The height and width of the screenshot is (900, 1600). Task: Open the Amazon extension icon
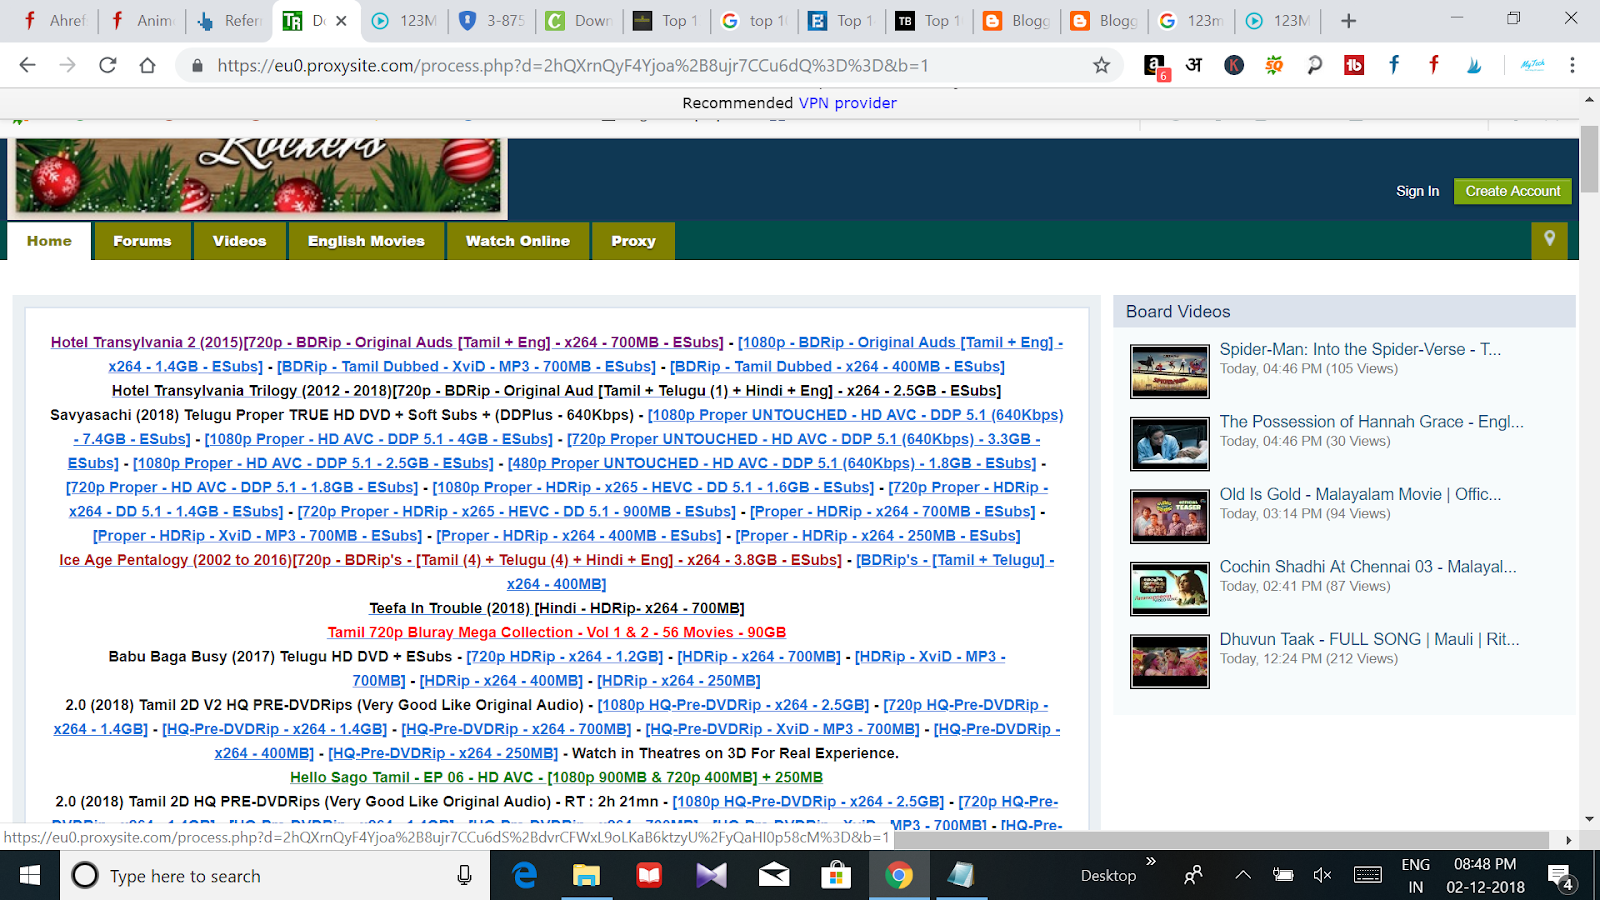(x=1155, y=66)
